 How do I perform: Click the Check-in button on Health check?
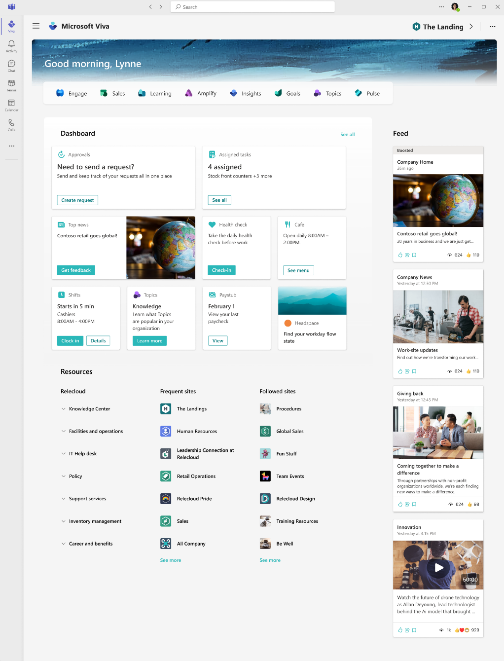pos(222,270)
